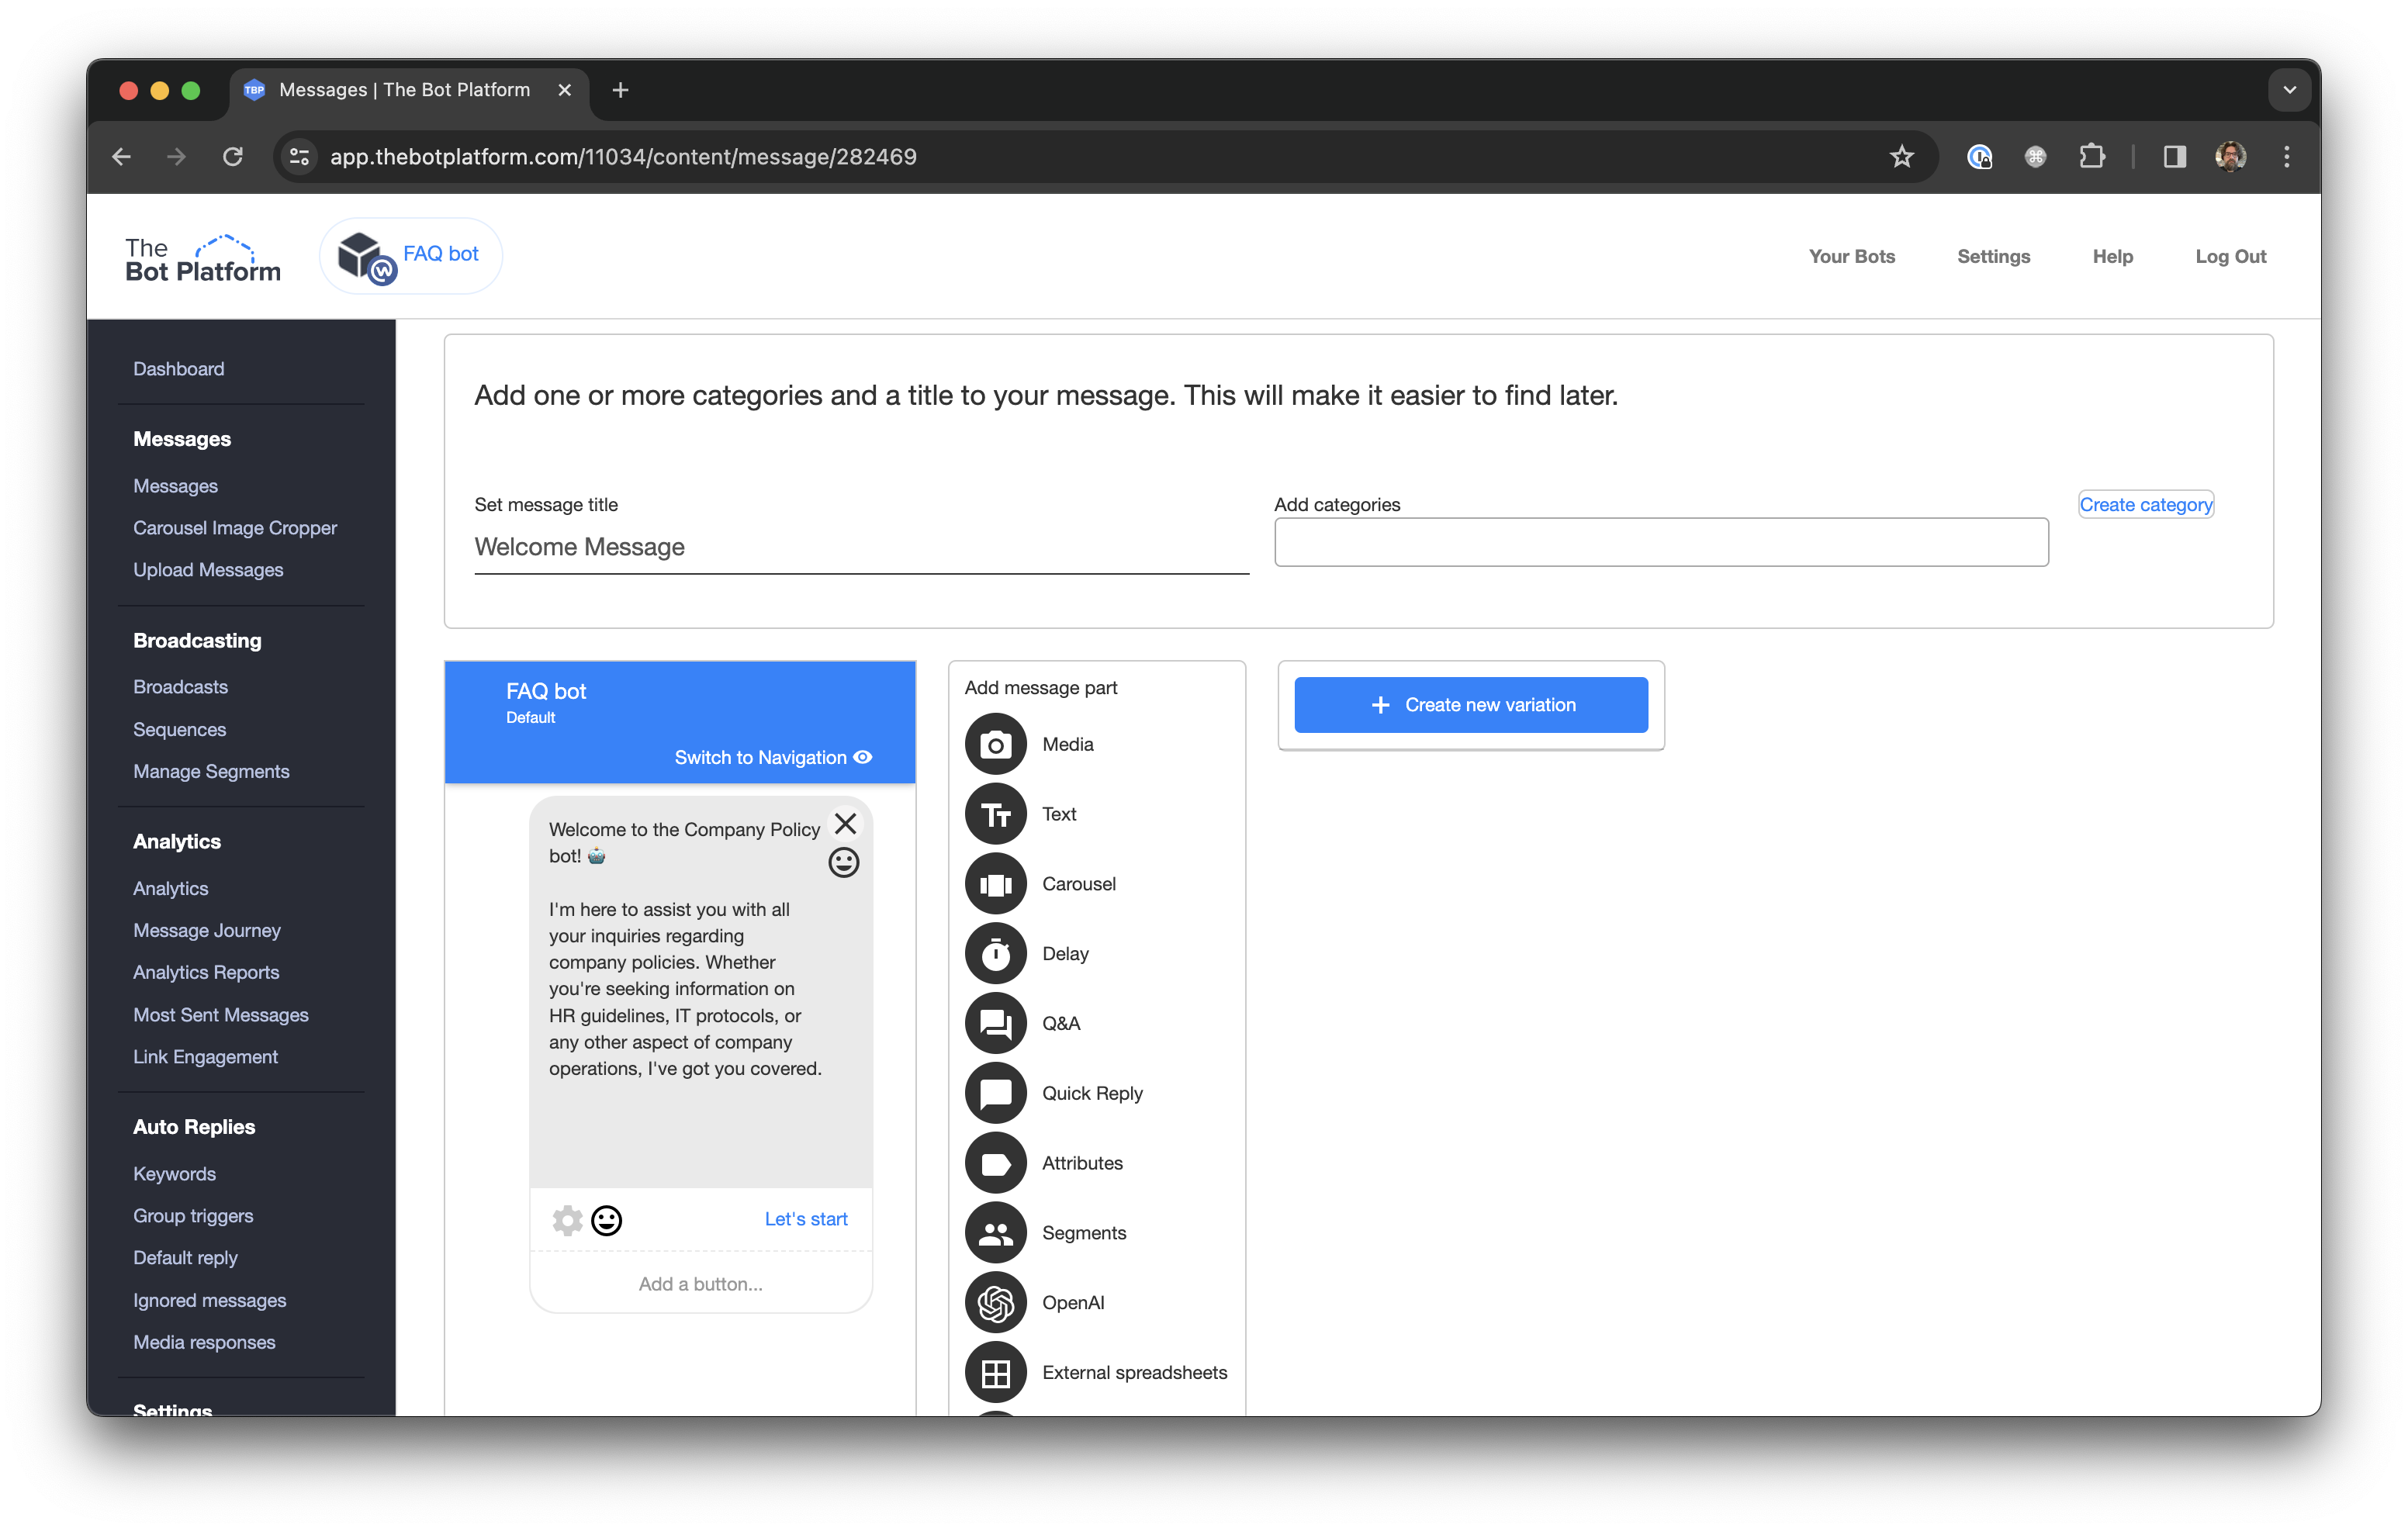This screenshot has height=1531, width=2408.
Task: Open Ignored messages
Action: 209,1300
